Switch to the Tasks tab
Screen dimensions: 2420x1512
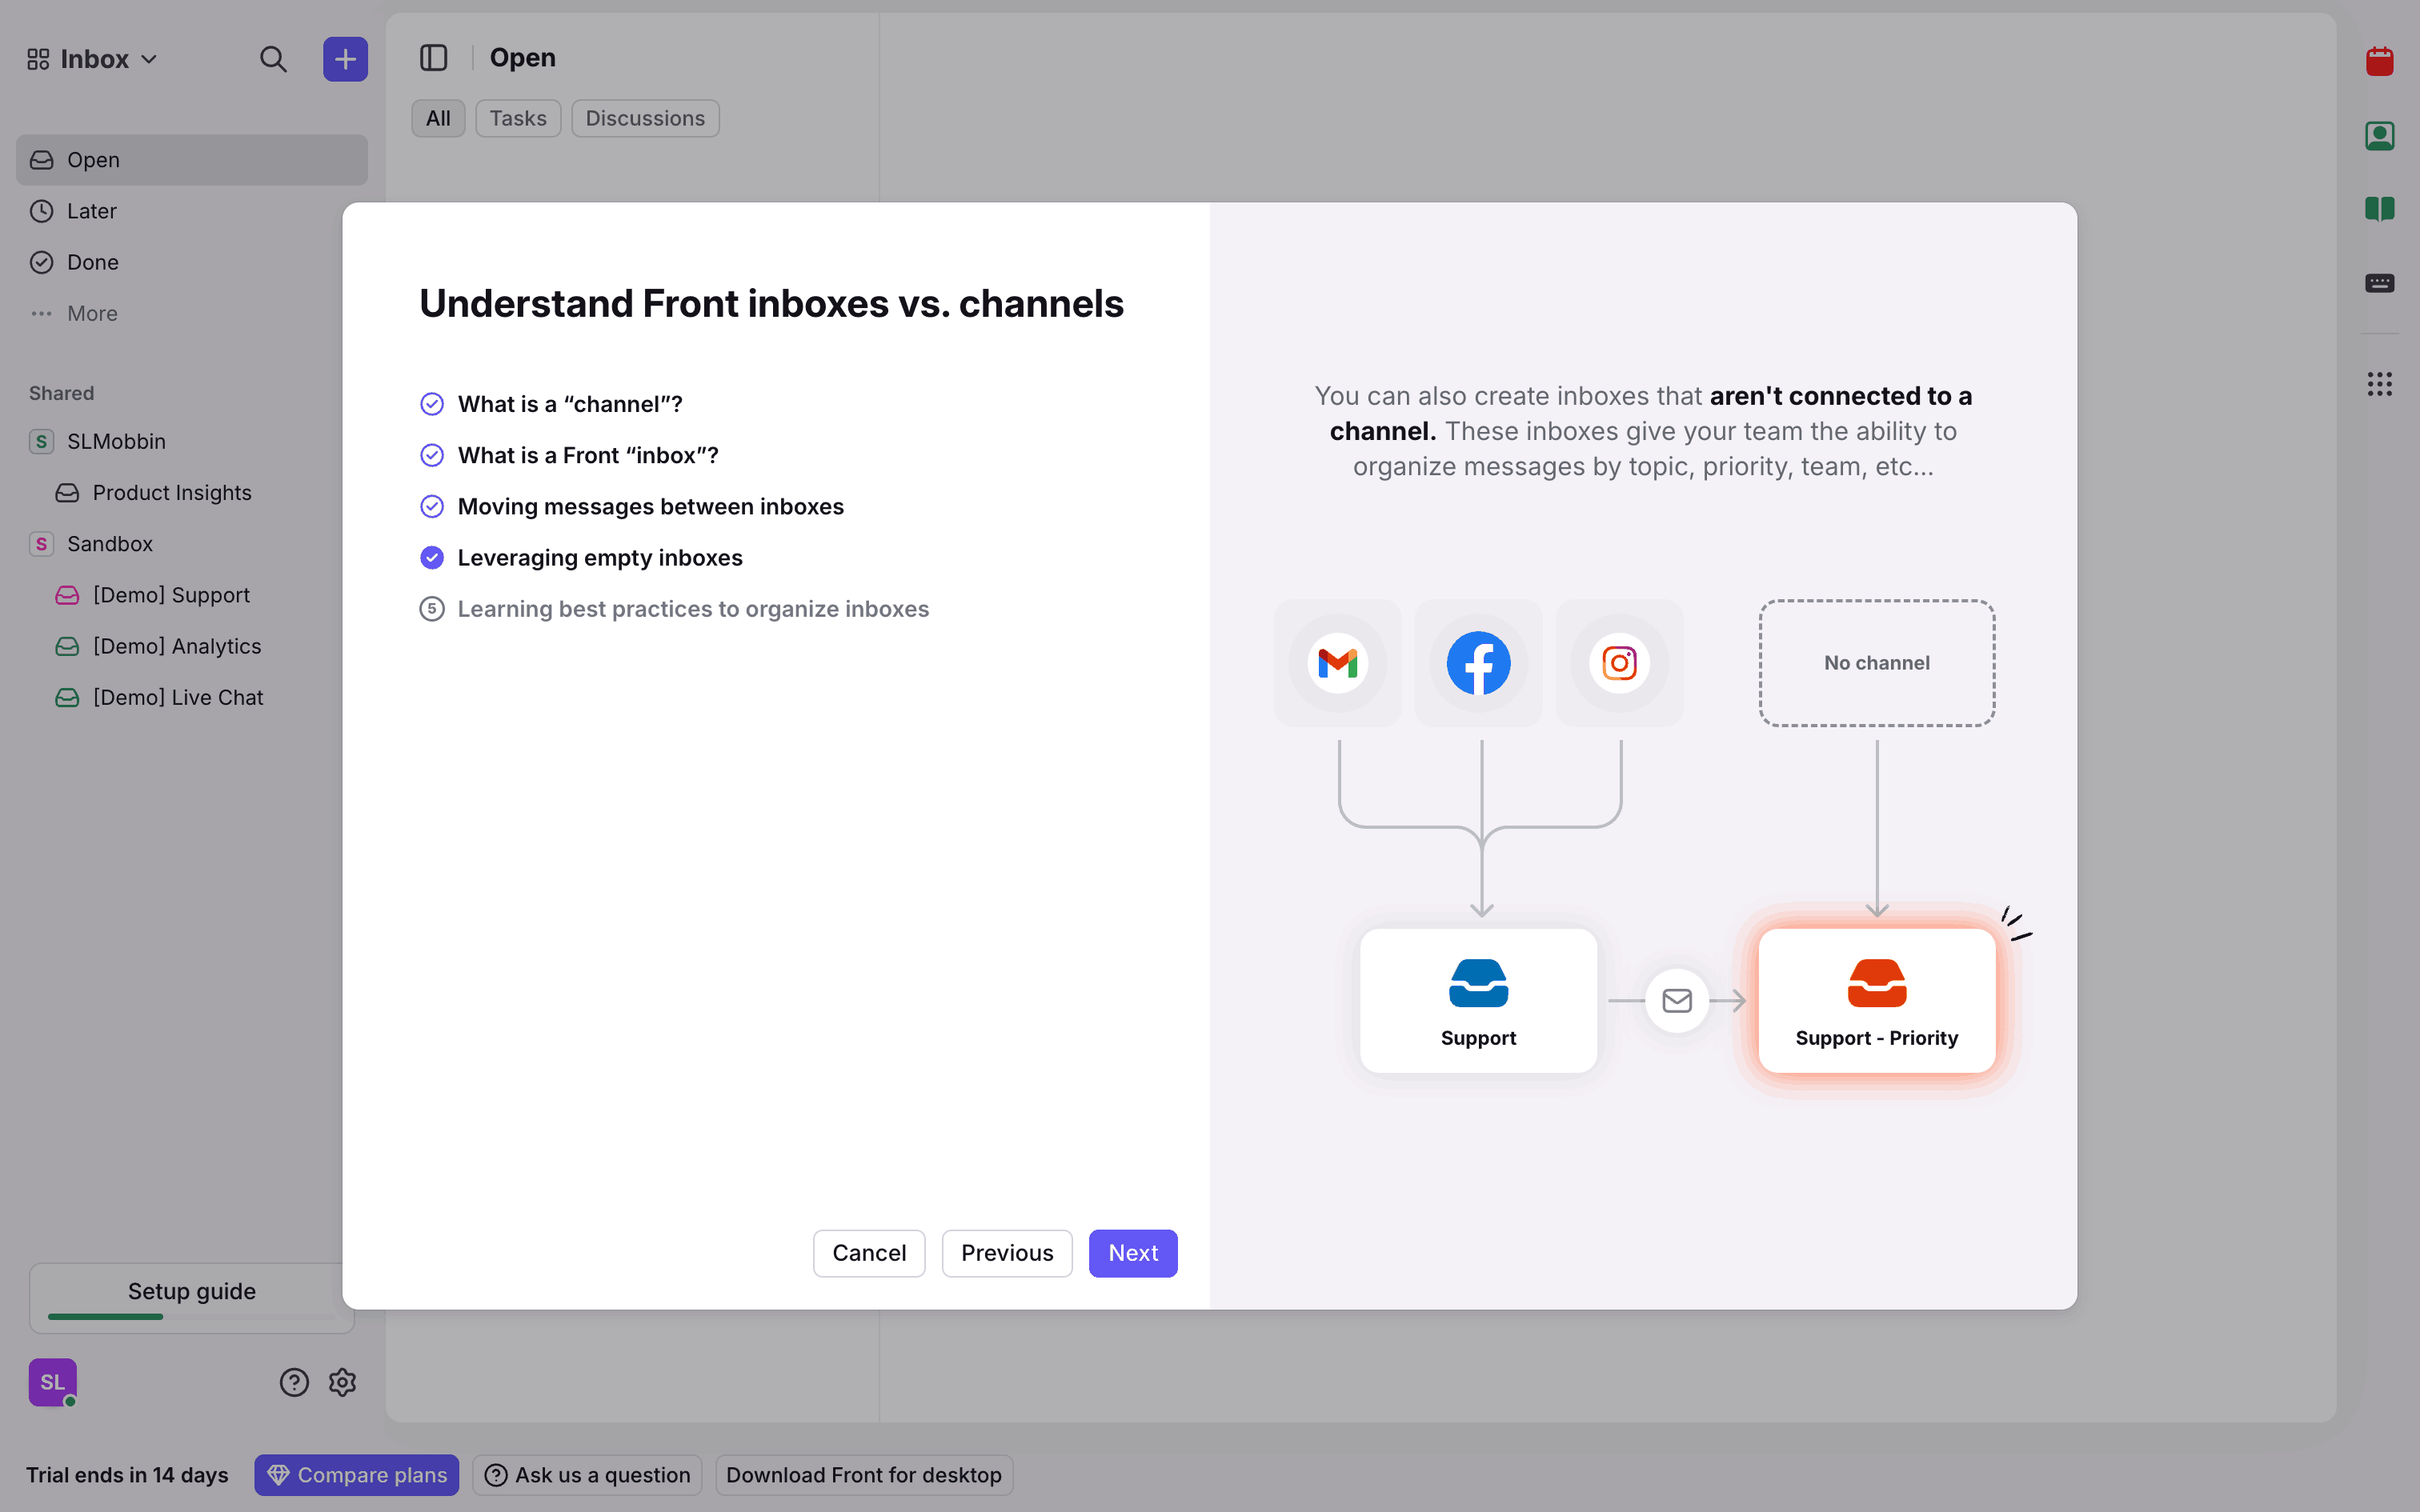point(517,118)
